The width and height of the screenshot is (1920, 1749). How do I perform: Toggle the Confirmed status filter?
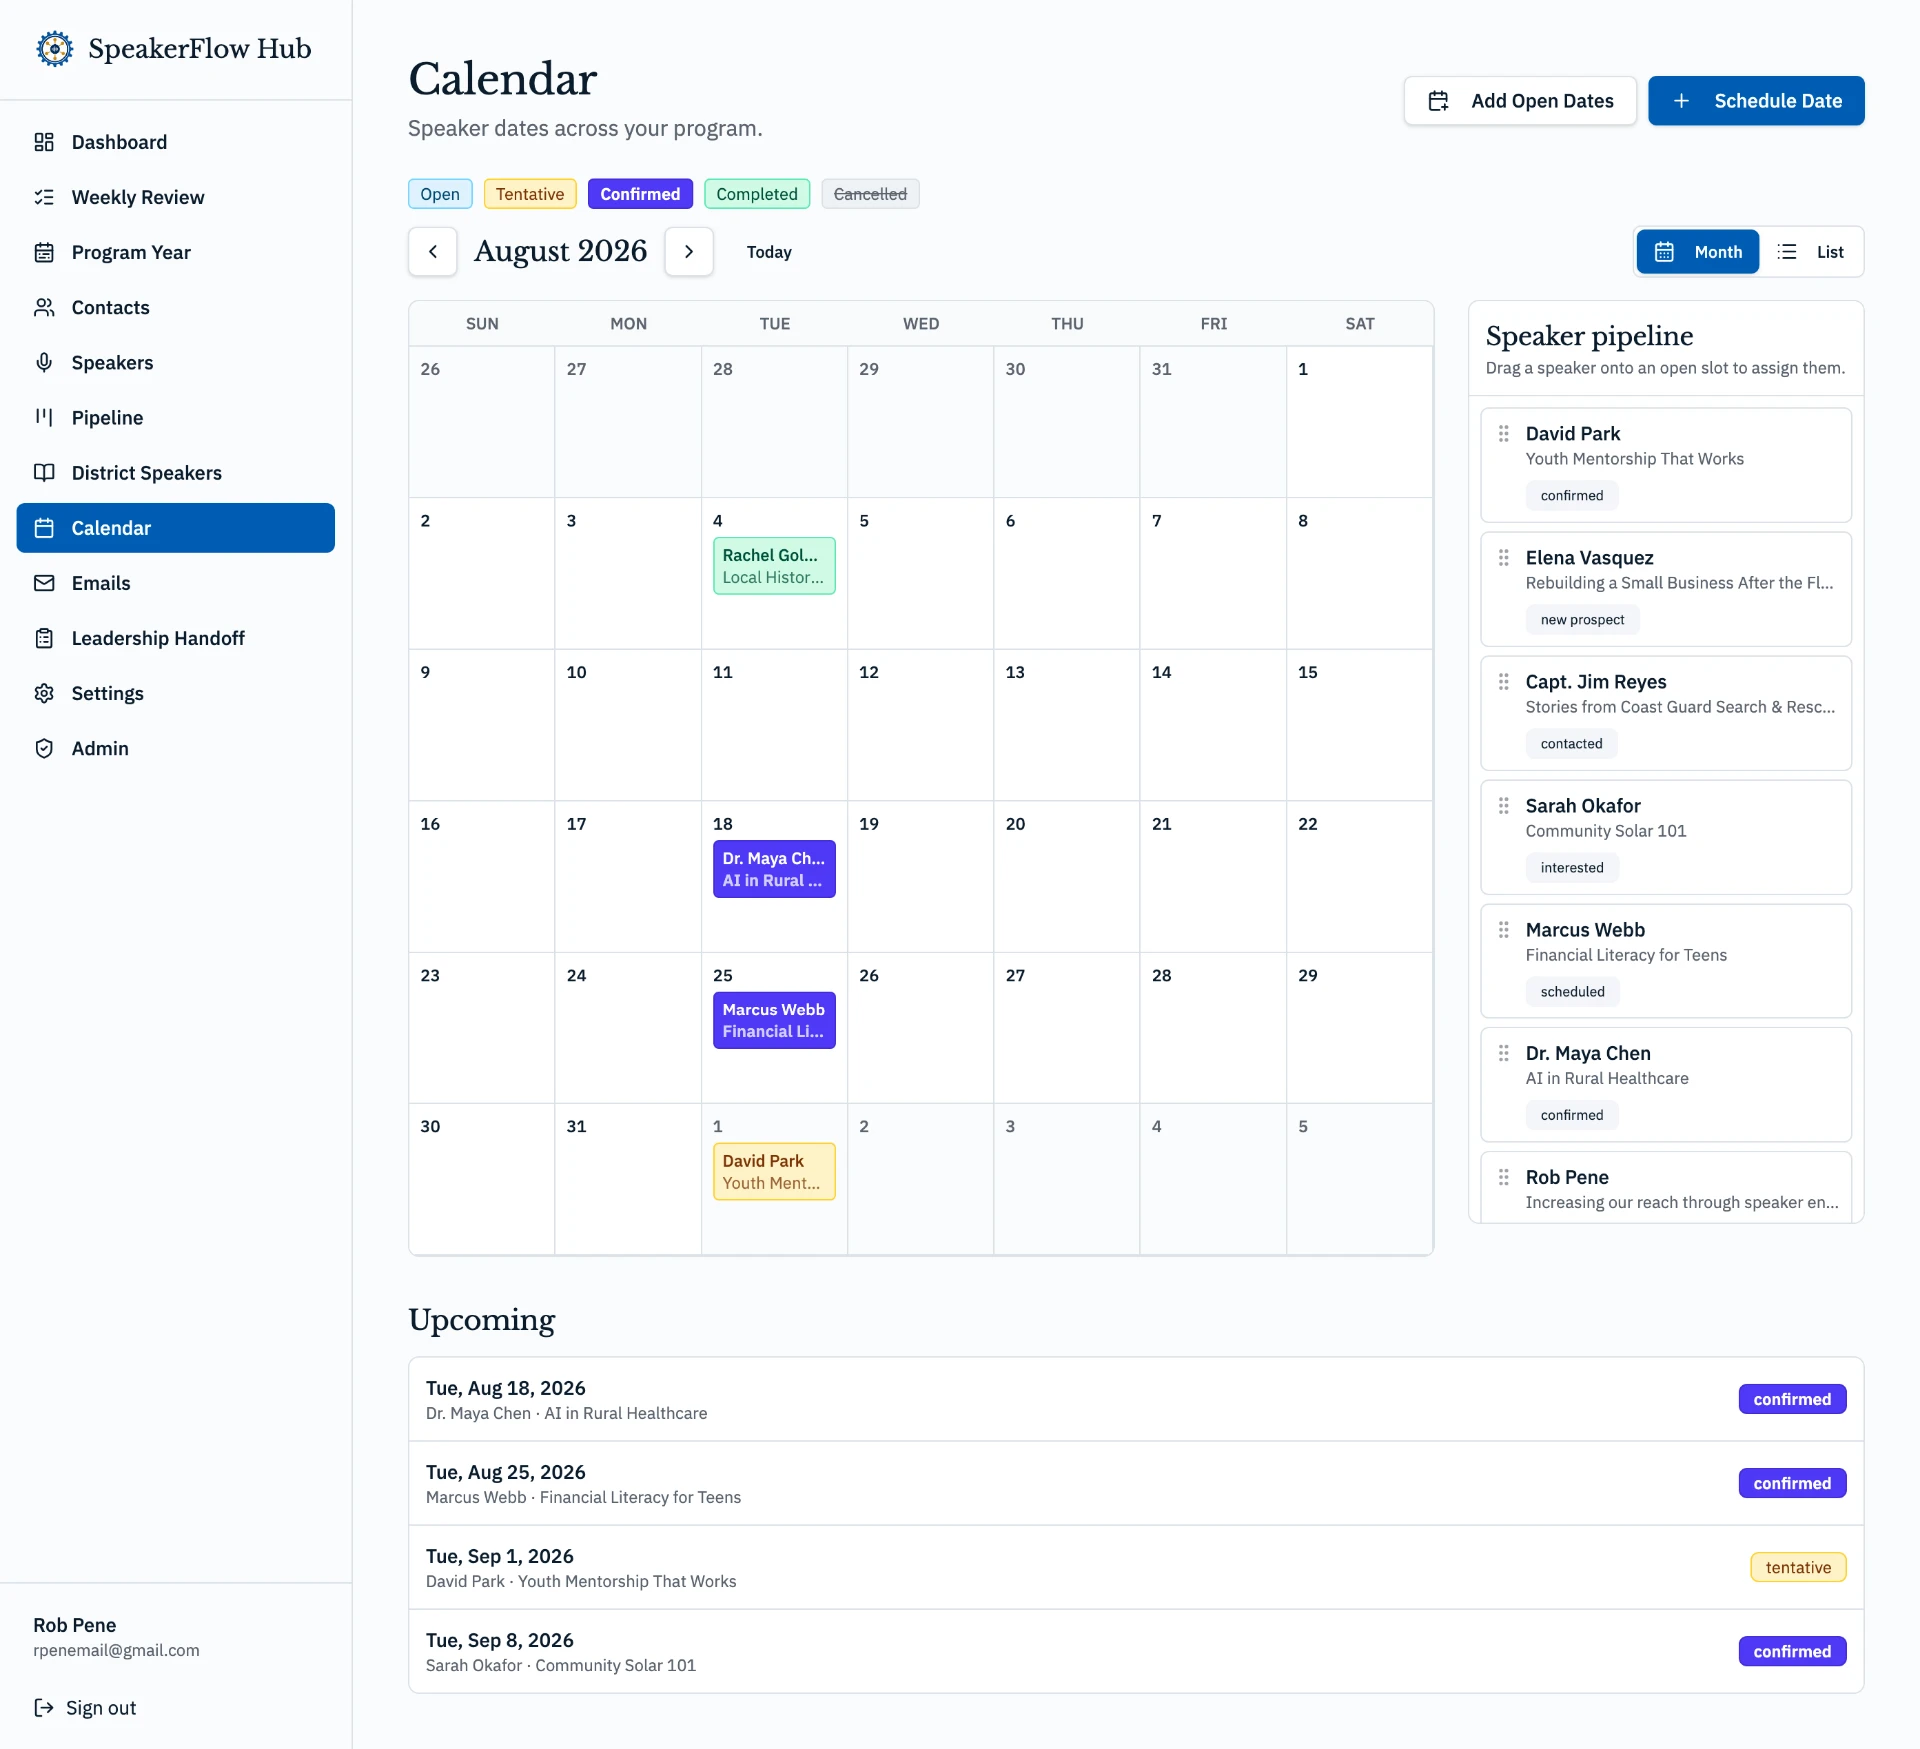tap(640, 194)
